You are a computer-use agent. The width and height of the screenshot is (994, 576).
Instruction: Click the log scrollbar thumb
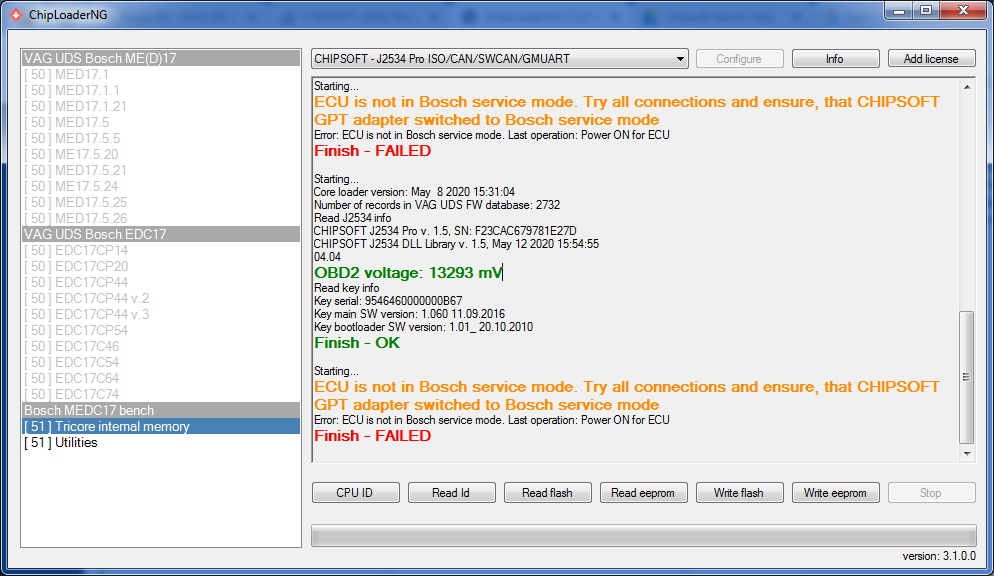click(966, 377)
